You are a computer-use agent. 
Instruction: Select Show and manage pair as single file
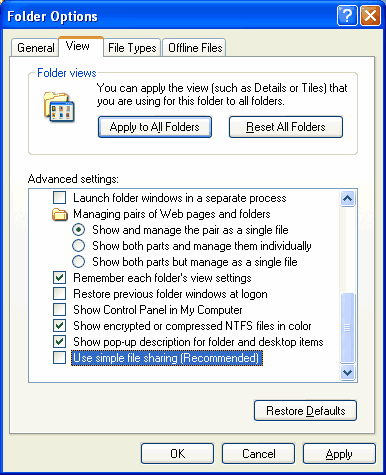coord(79,230)
